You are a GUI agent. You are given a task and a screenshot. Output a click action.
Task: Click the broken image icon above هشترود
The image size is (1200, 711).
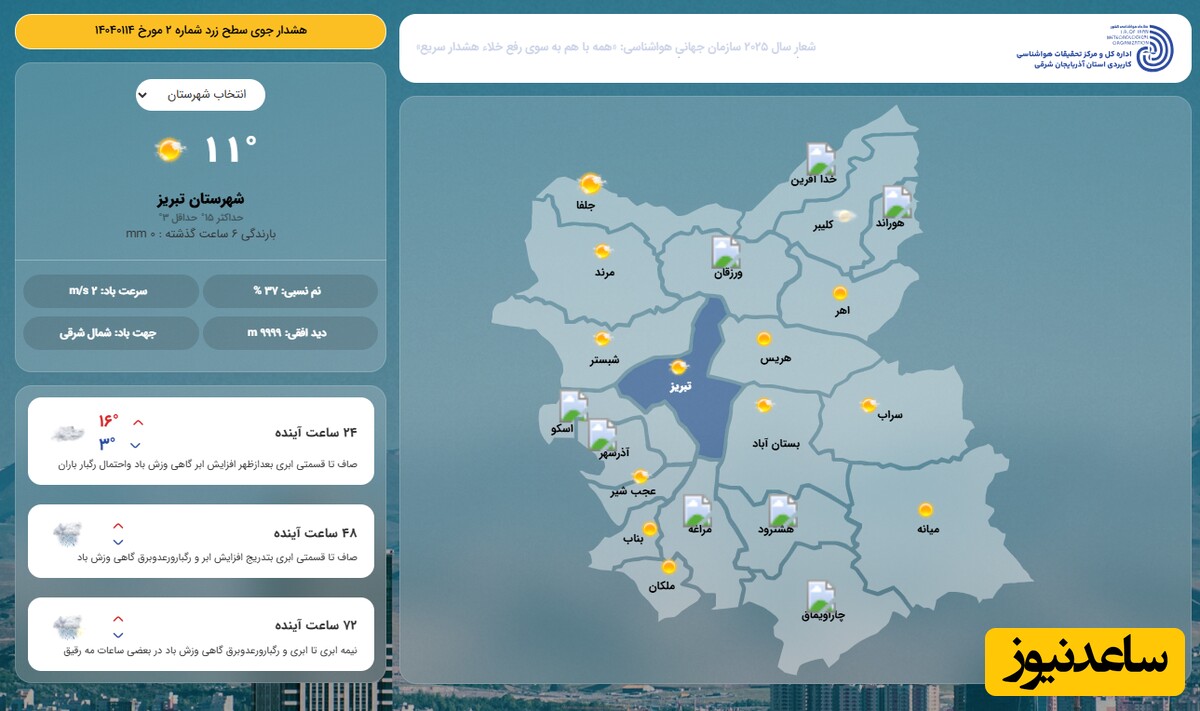[x=783, y=511]
